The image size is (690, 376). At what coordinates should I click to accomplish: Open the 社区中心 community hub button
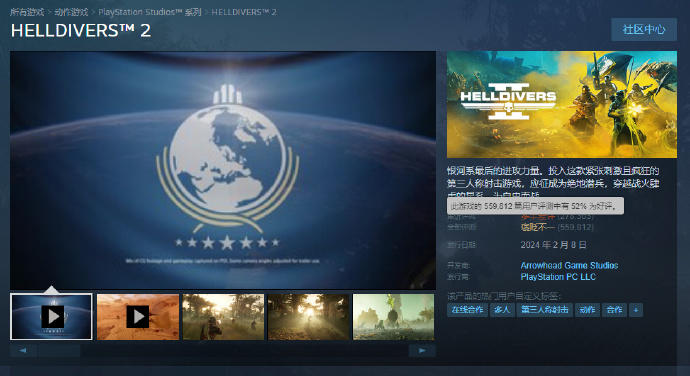pos(644,29)
